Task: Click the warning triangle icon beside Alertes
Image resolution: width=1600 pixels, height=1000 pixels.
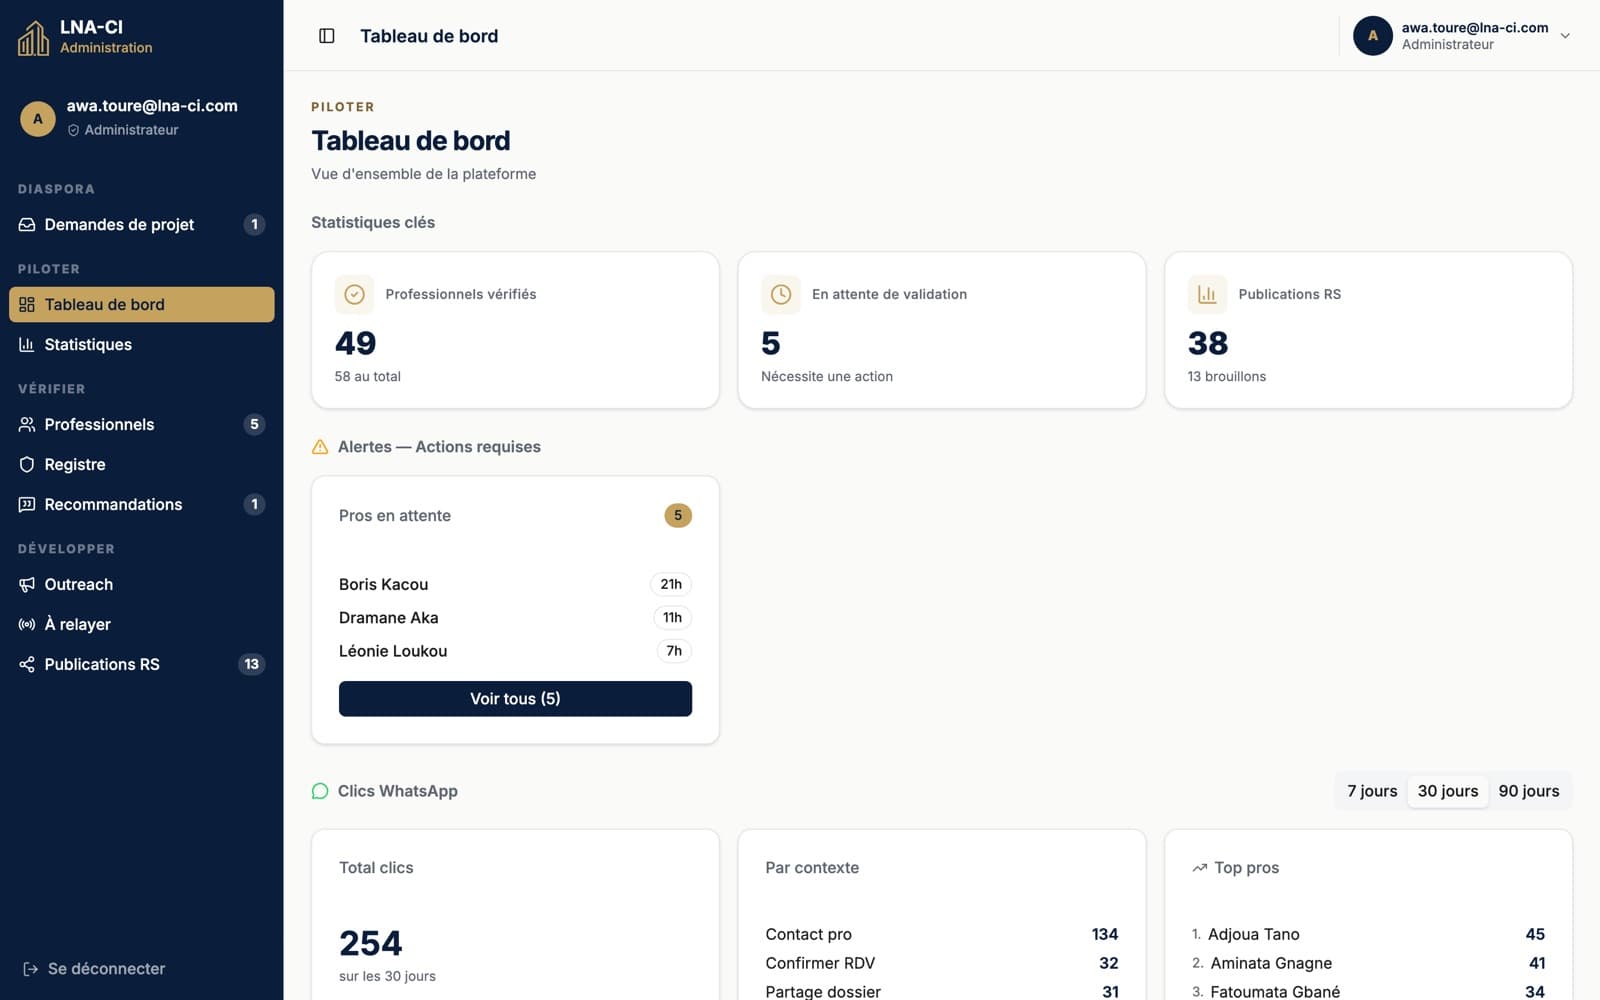Action: (320, 447)
